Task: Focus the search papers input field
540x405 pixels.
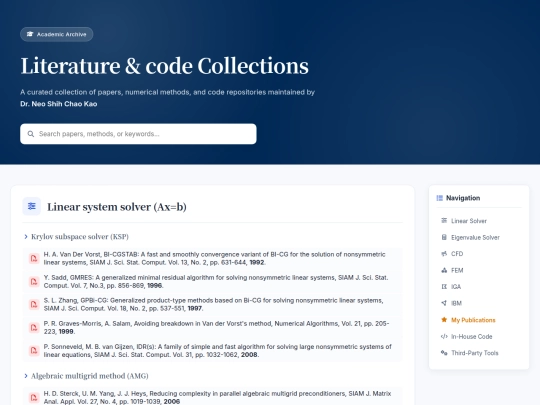Action: (x=138, y=134)
